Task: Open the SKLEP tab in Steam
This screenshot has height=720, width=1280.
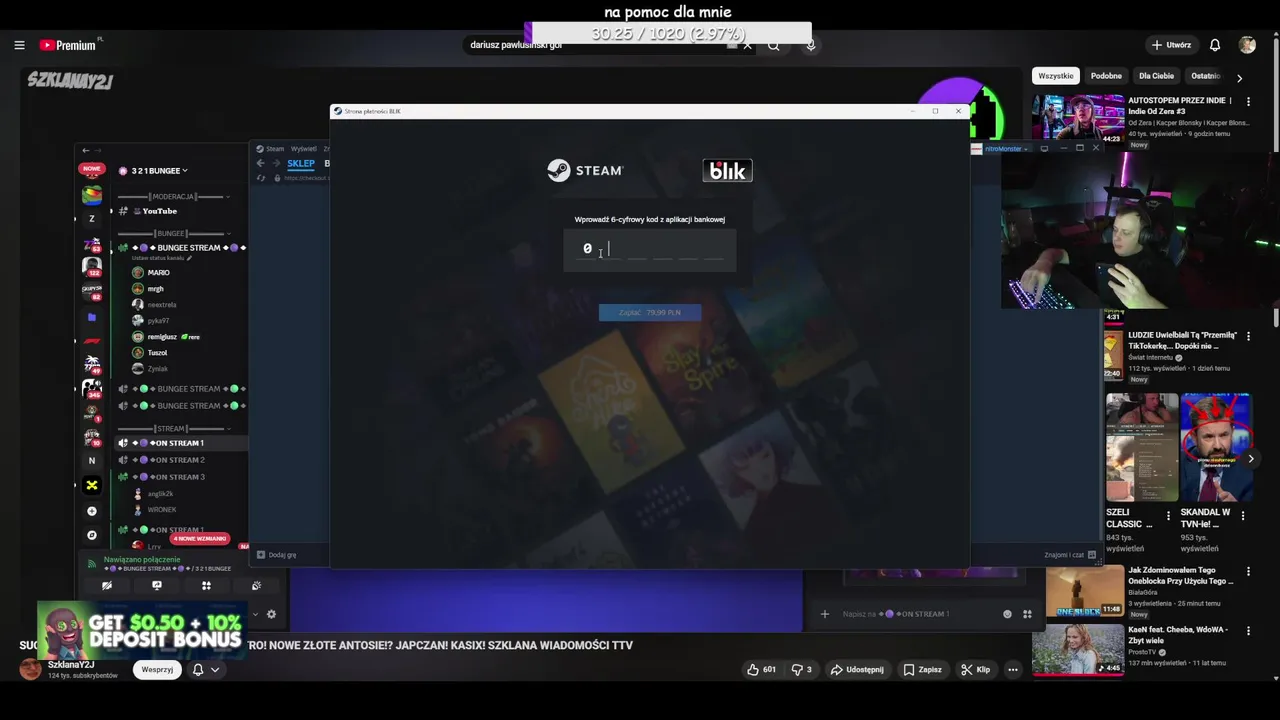Action: pyautogui.click(x=301, y=163)
